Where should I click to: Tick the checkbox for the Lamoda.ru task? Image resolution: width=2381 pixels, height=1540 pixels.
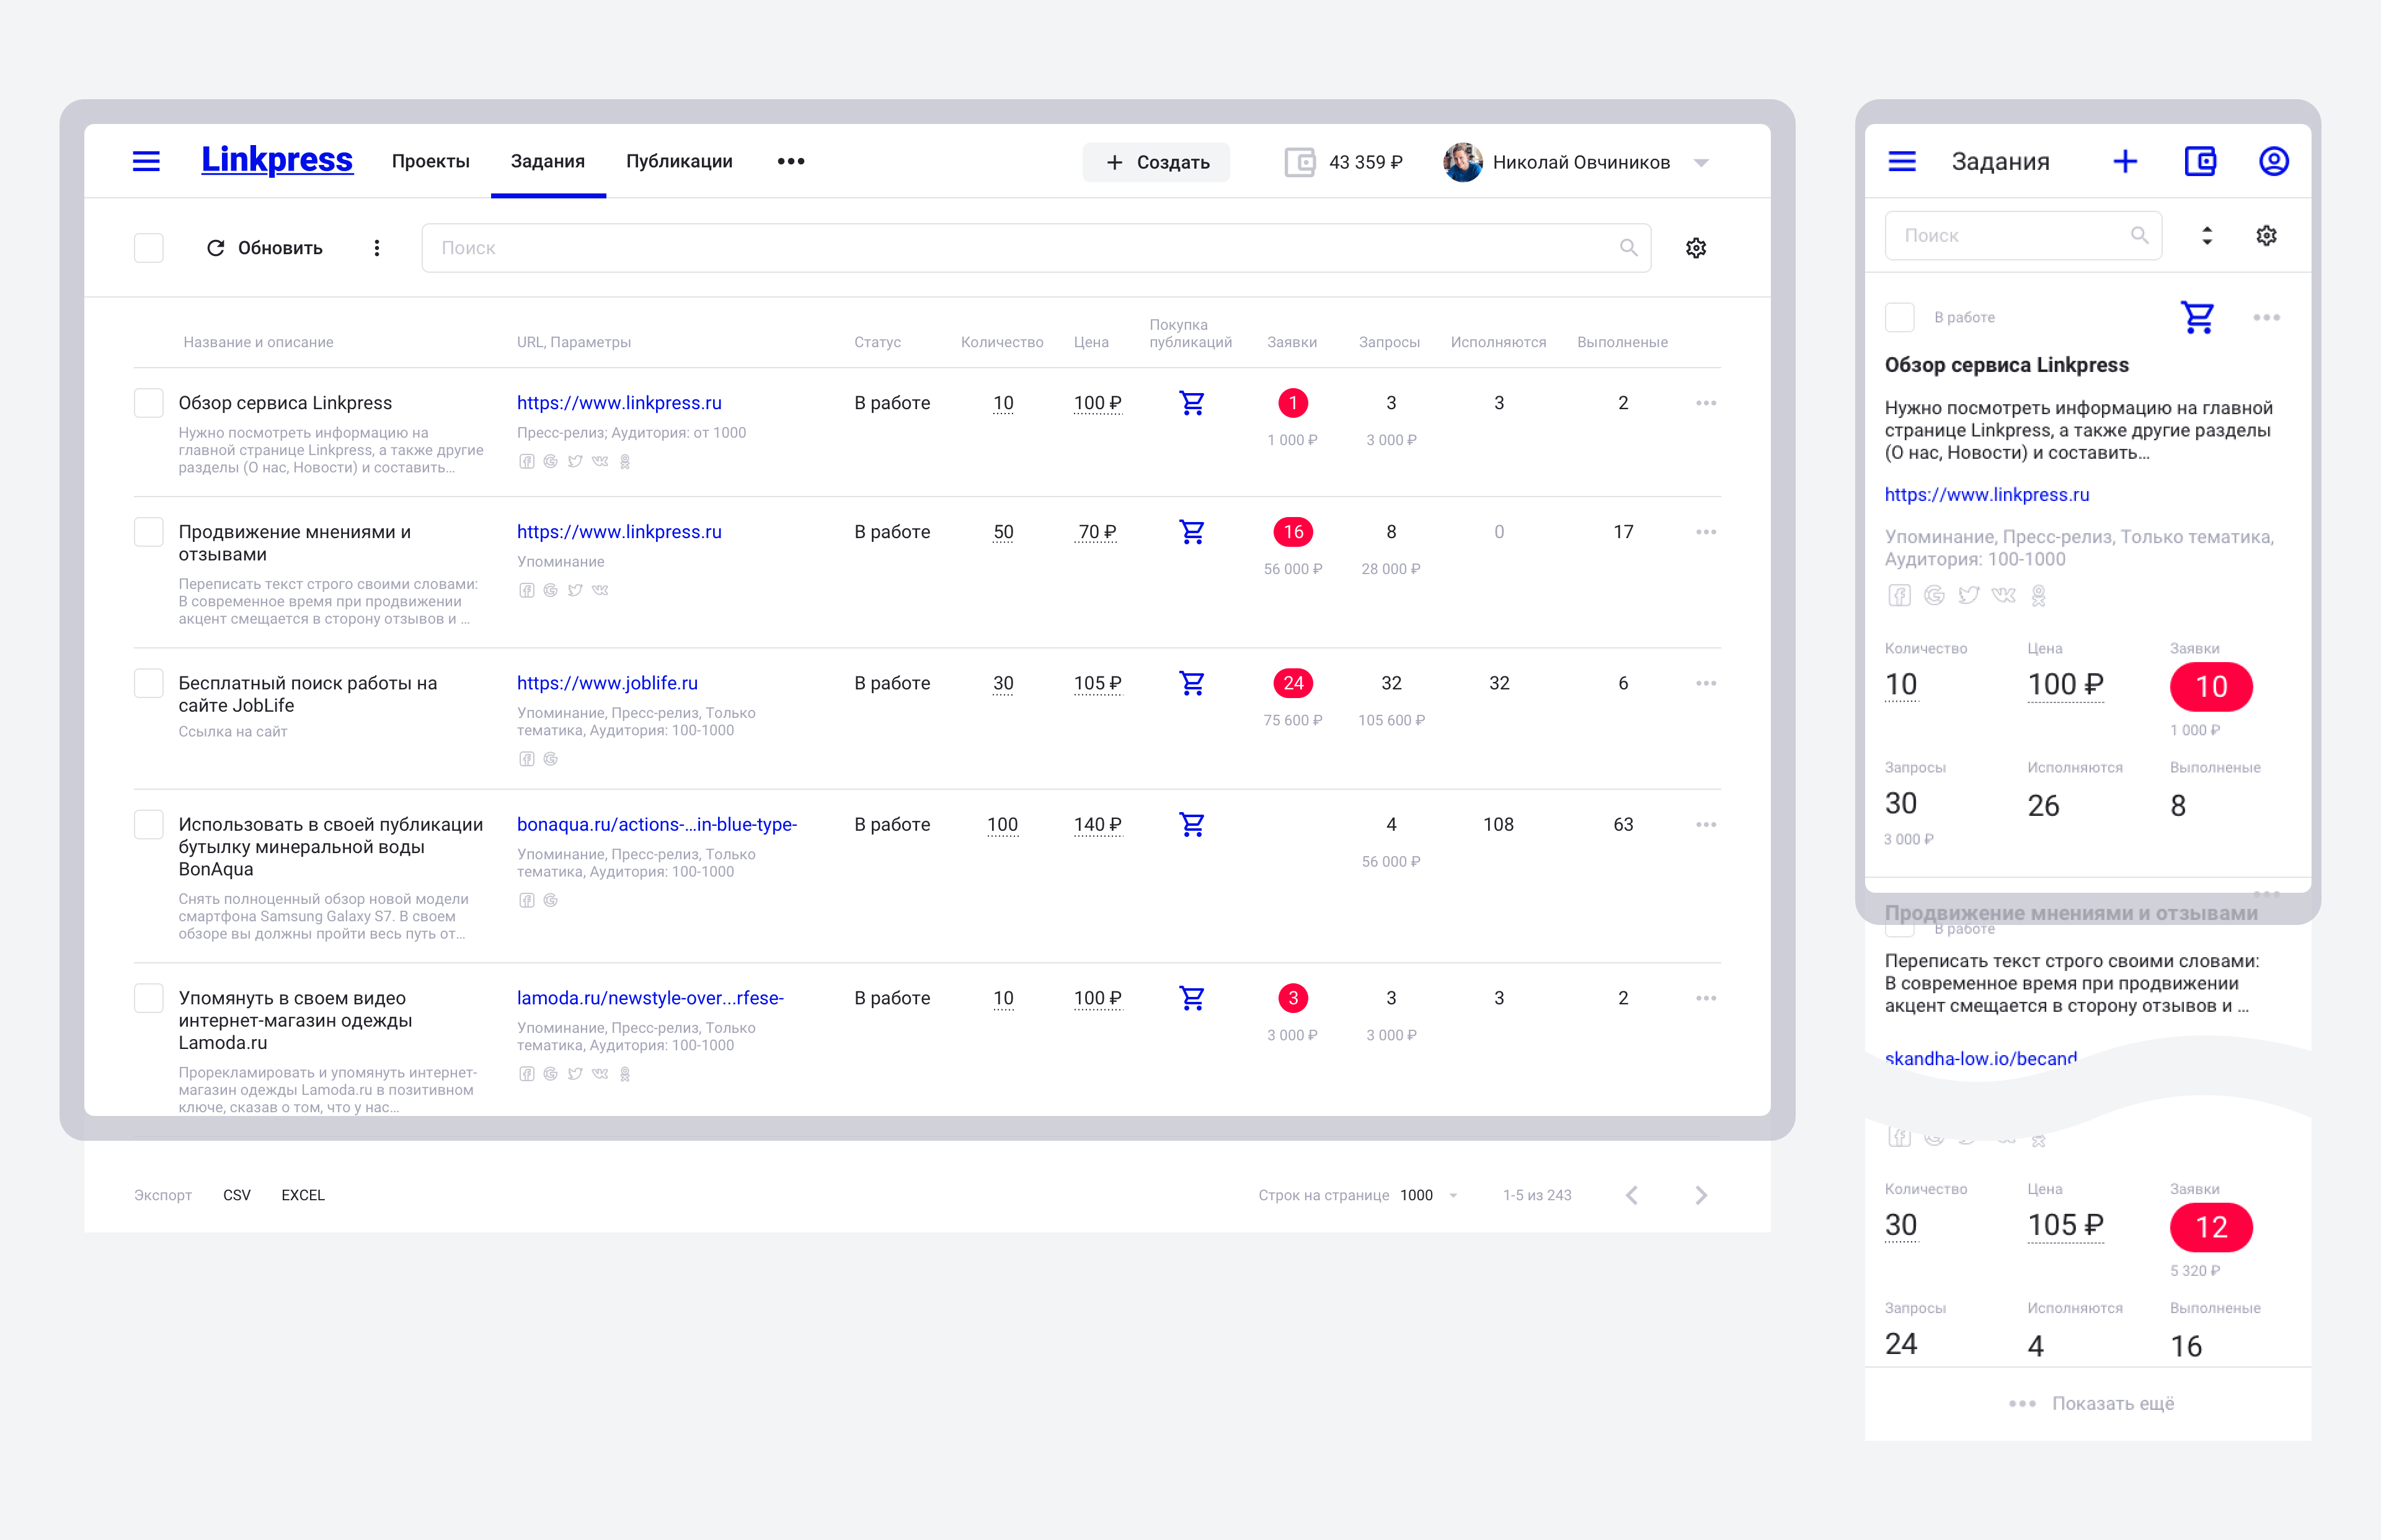(149, 998)
